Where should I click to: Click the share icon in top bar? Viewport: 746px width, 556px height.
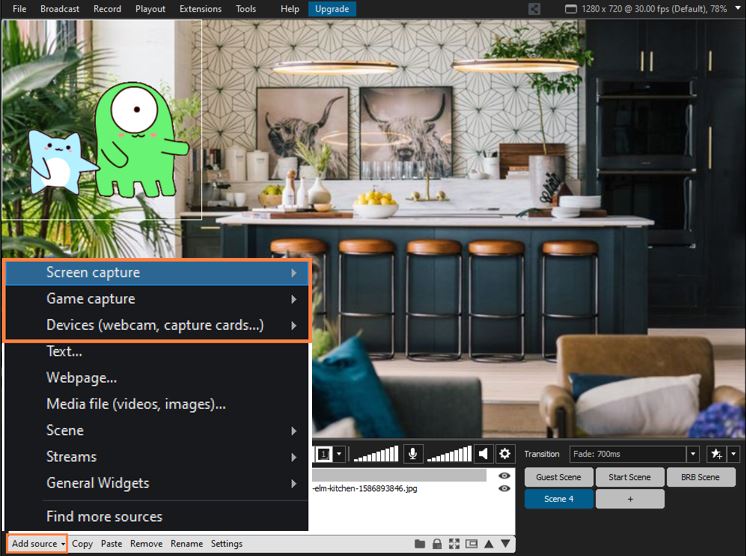point(534,9)
